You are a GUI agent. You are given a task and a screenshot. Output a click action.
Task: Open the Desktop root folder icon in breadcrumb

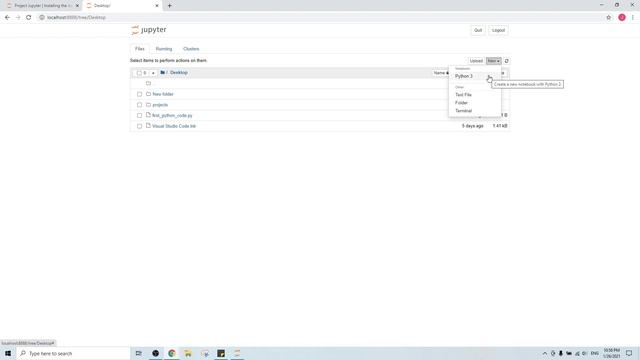tap(162, 73)
